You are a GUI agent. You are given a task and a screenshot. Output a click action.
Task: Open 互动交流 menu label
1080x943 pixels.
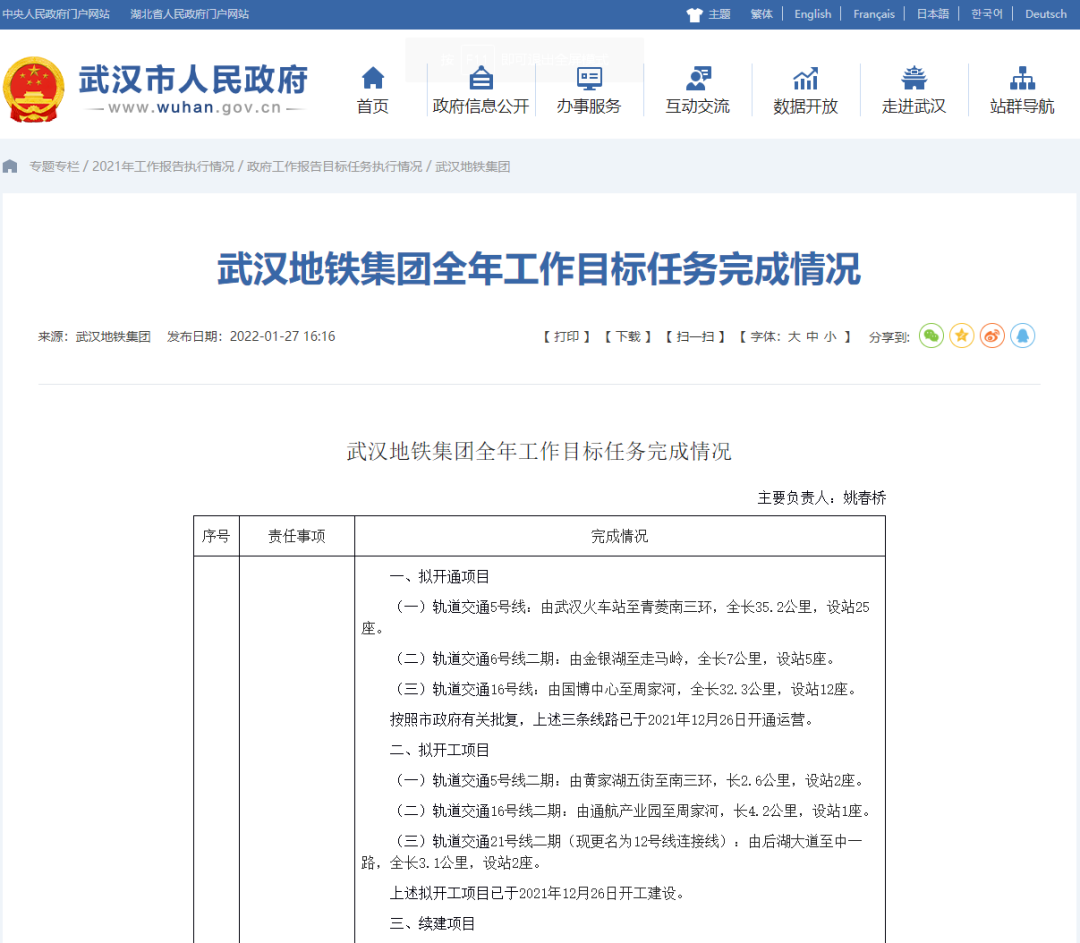[698, 106]
